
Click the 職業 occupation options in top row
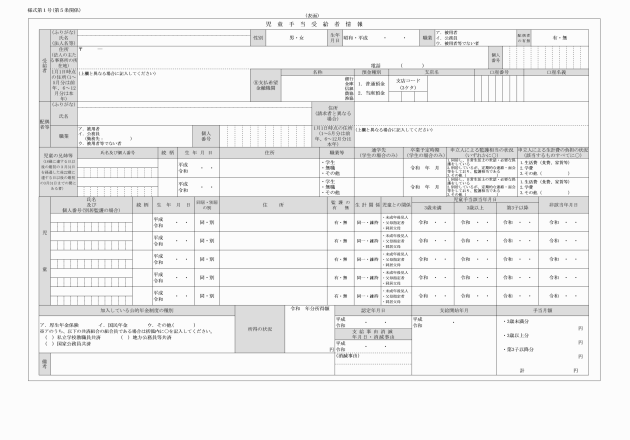click(474, 38)
